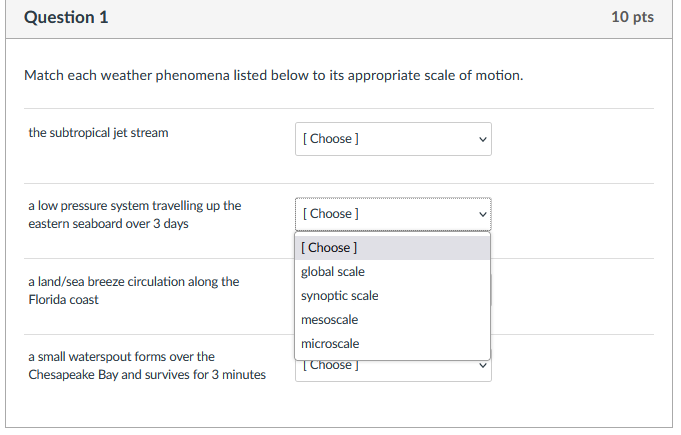Select the highlighted [Choose] option in the list
This screenshot has width=681, height=435.
click(330, 248)
